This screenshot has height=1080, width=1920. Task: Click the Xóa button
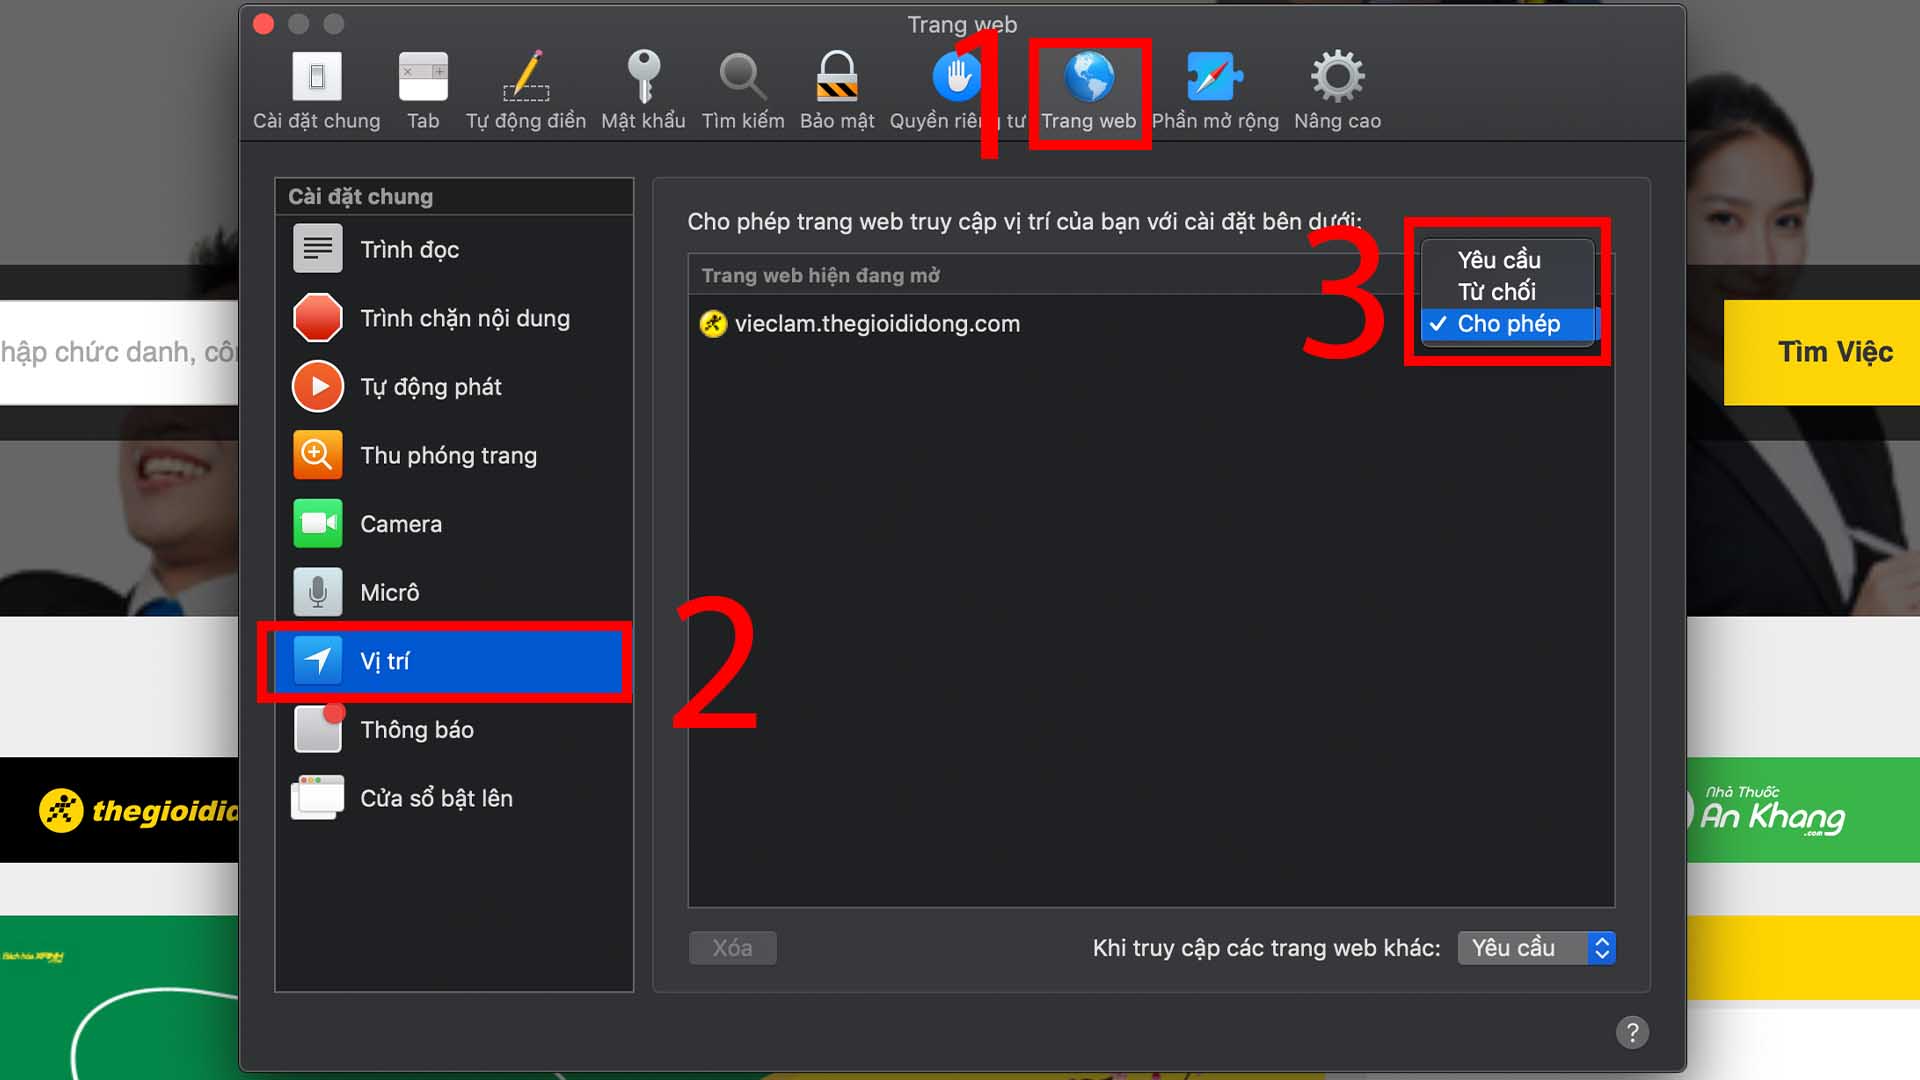[x=732, y=948]
